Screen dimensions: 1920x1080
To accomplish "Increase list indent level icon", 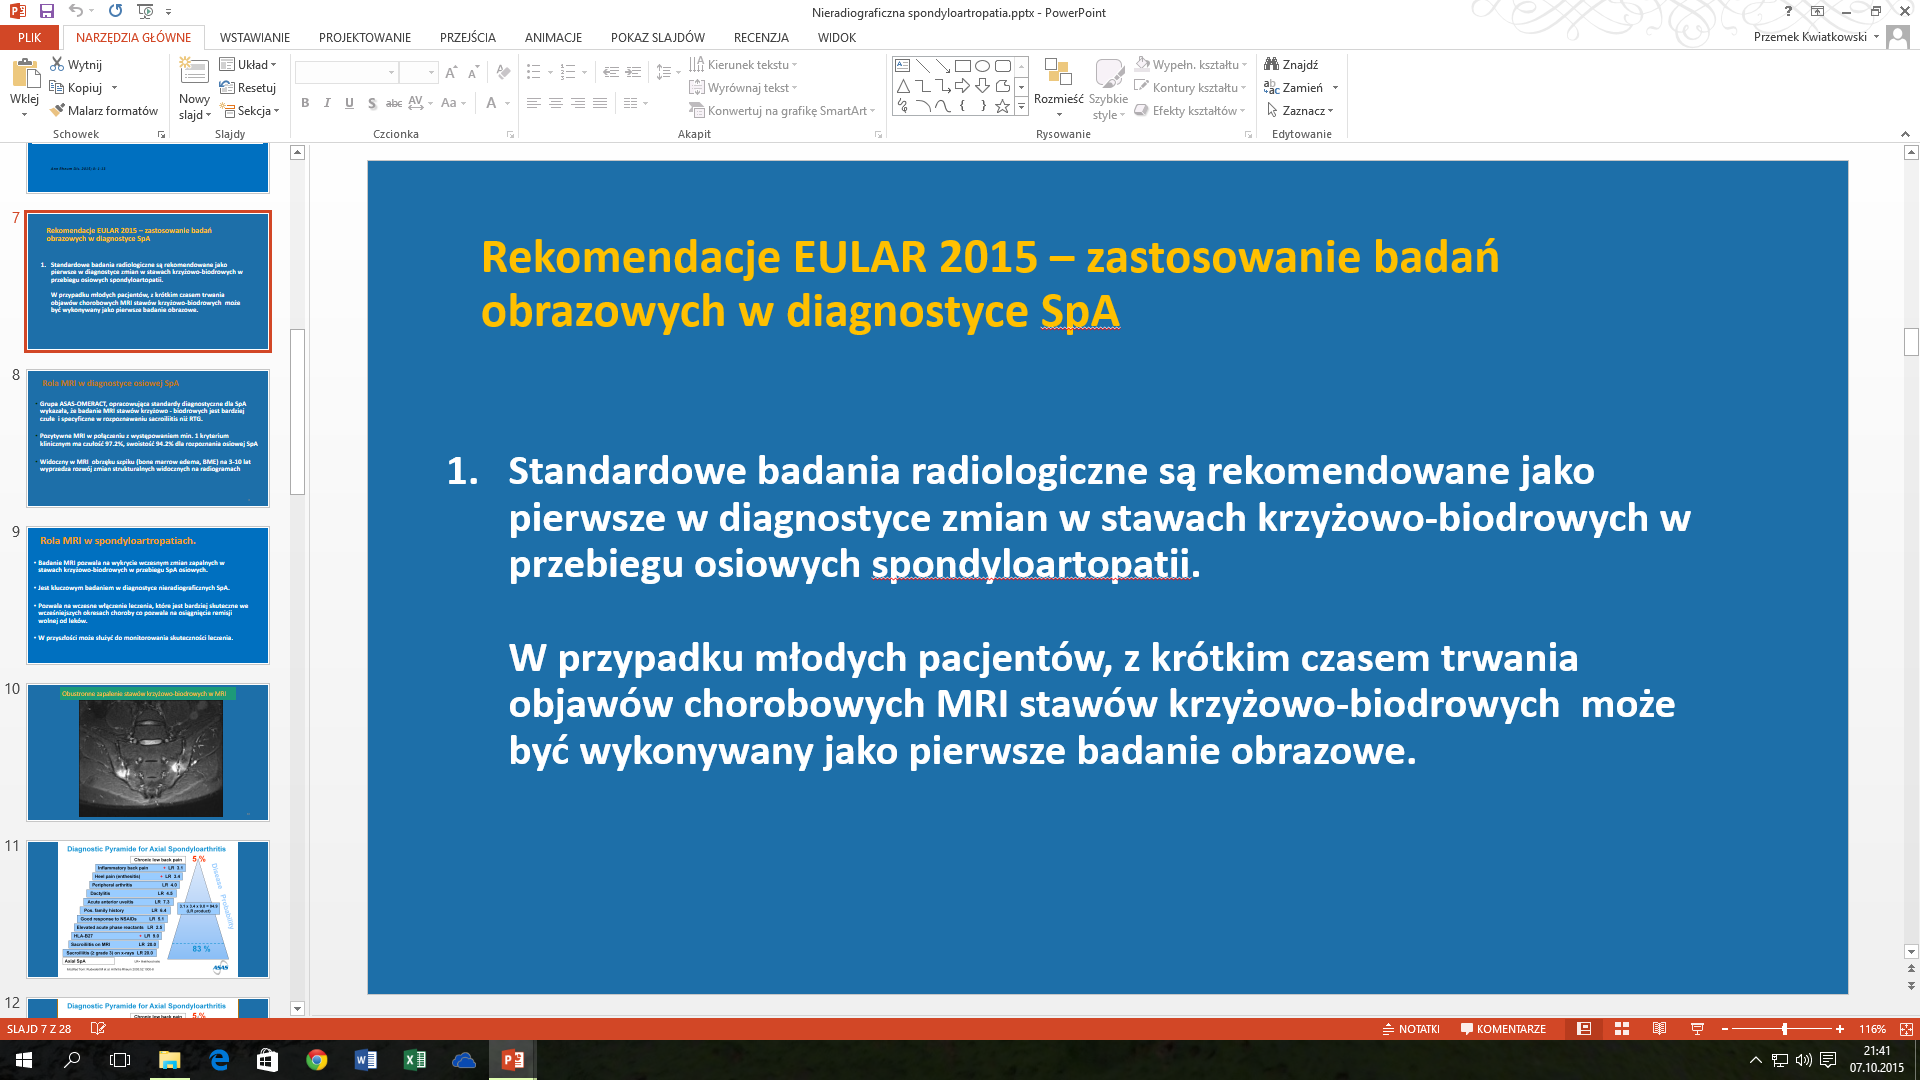I will point(633,73).
